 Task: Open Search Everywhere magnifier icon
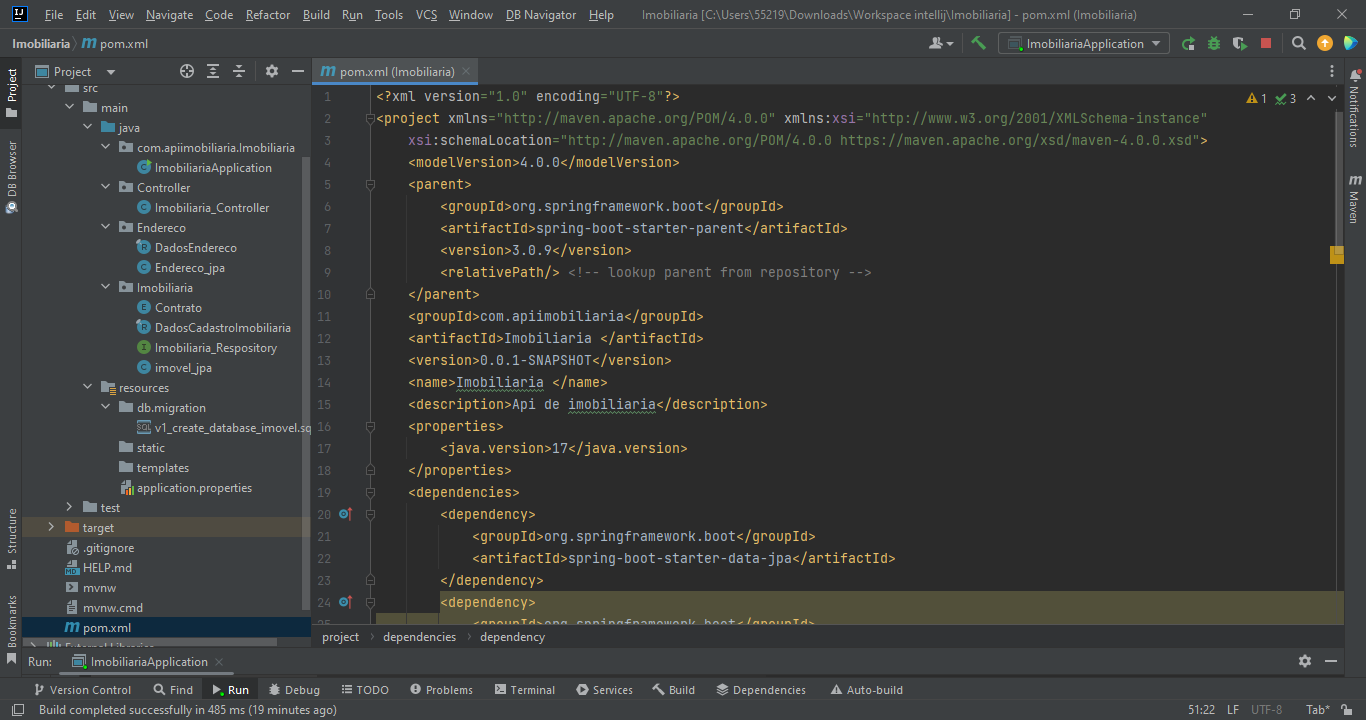1299,43
